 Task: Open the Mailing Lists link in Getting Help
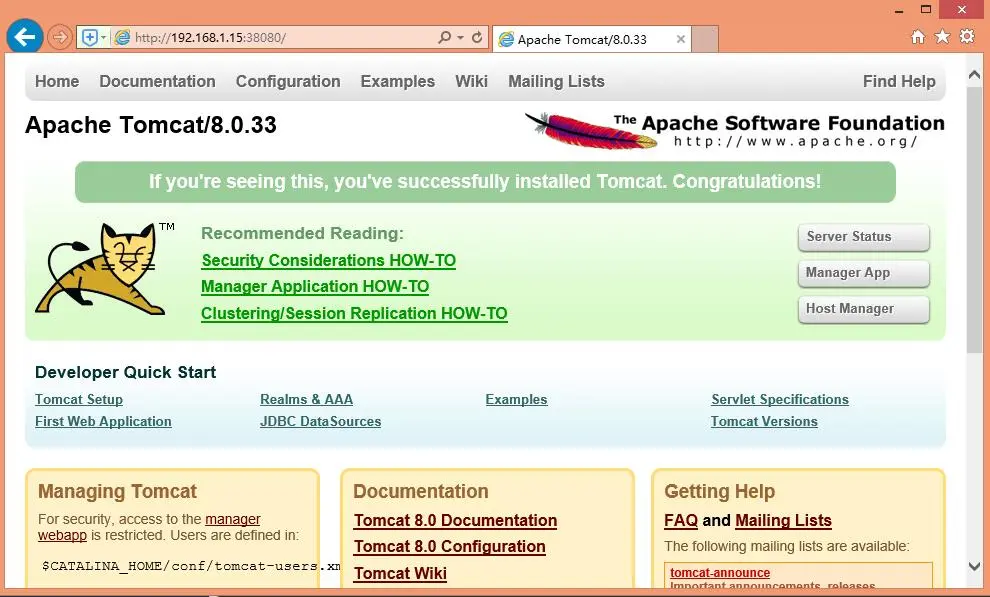(x=784, y=521)
